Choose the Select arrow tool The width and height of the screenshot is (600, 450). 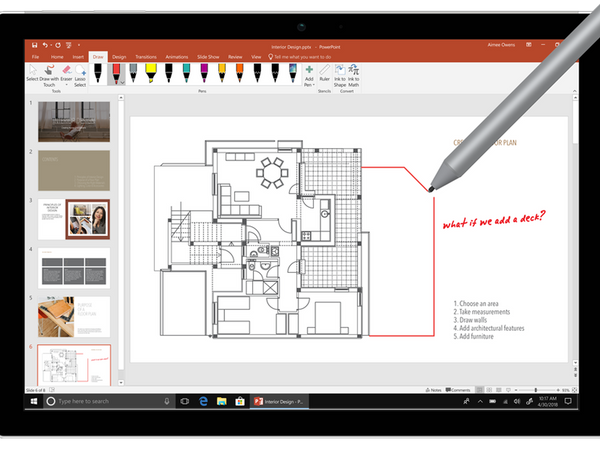[33, 73]
